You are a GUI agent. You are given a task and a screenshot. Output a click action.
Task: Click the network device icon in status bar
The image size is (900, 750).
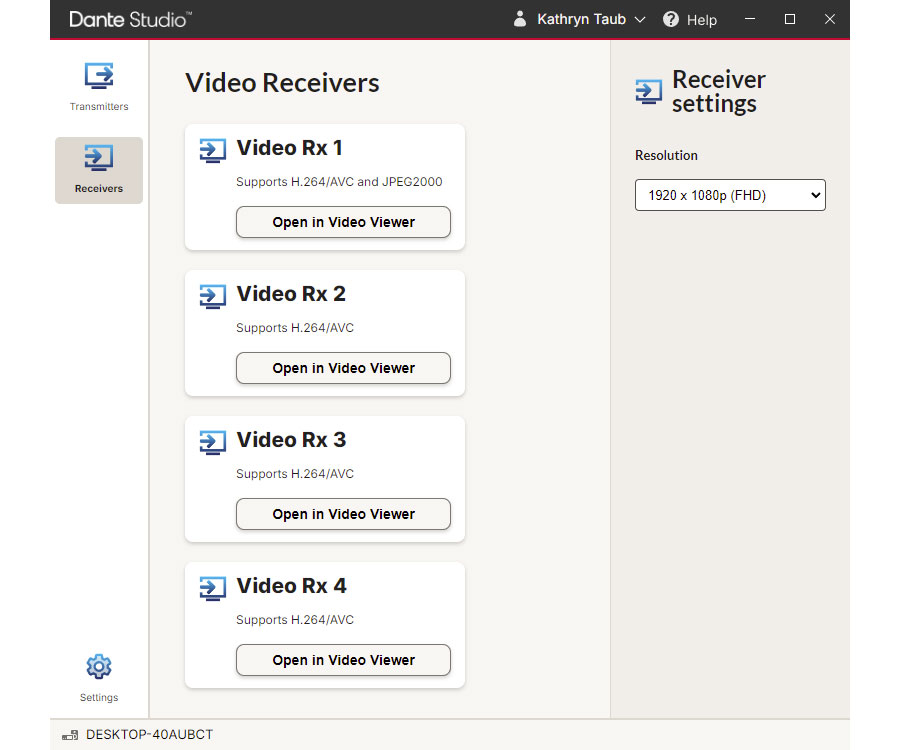click(x=70, y=735)
